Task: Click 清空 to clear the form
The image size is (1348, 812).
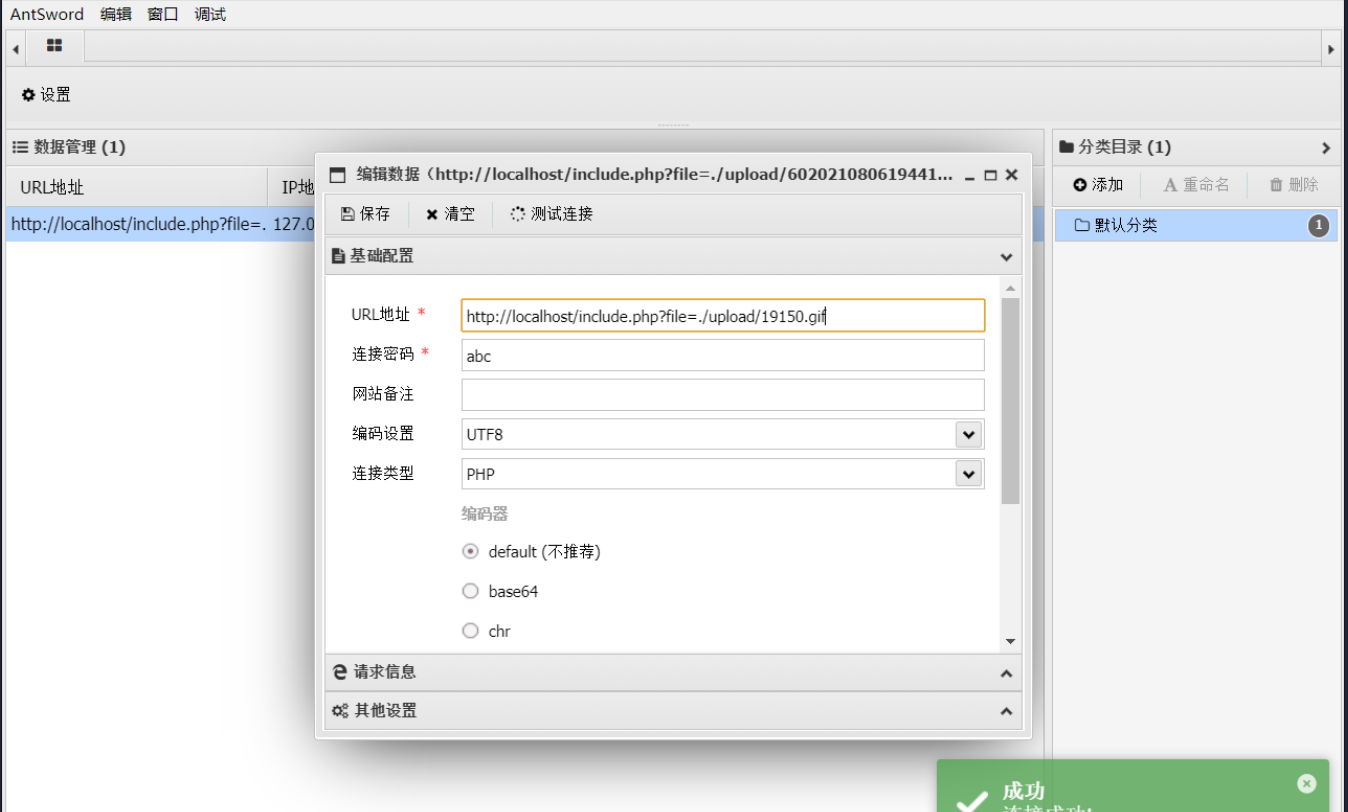Action: [x=450, y=214]
